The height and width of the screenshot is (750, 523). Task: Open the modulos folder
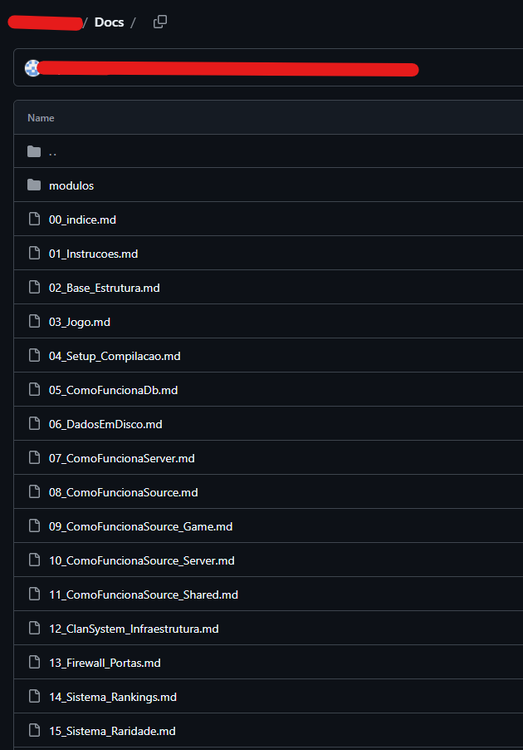pyautogui.click(x=71, y=186)
